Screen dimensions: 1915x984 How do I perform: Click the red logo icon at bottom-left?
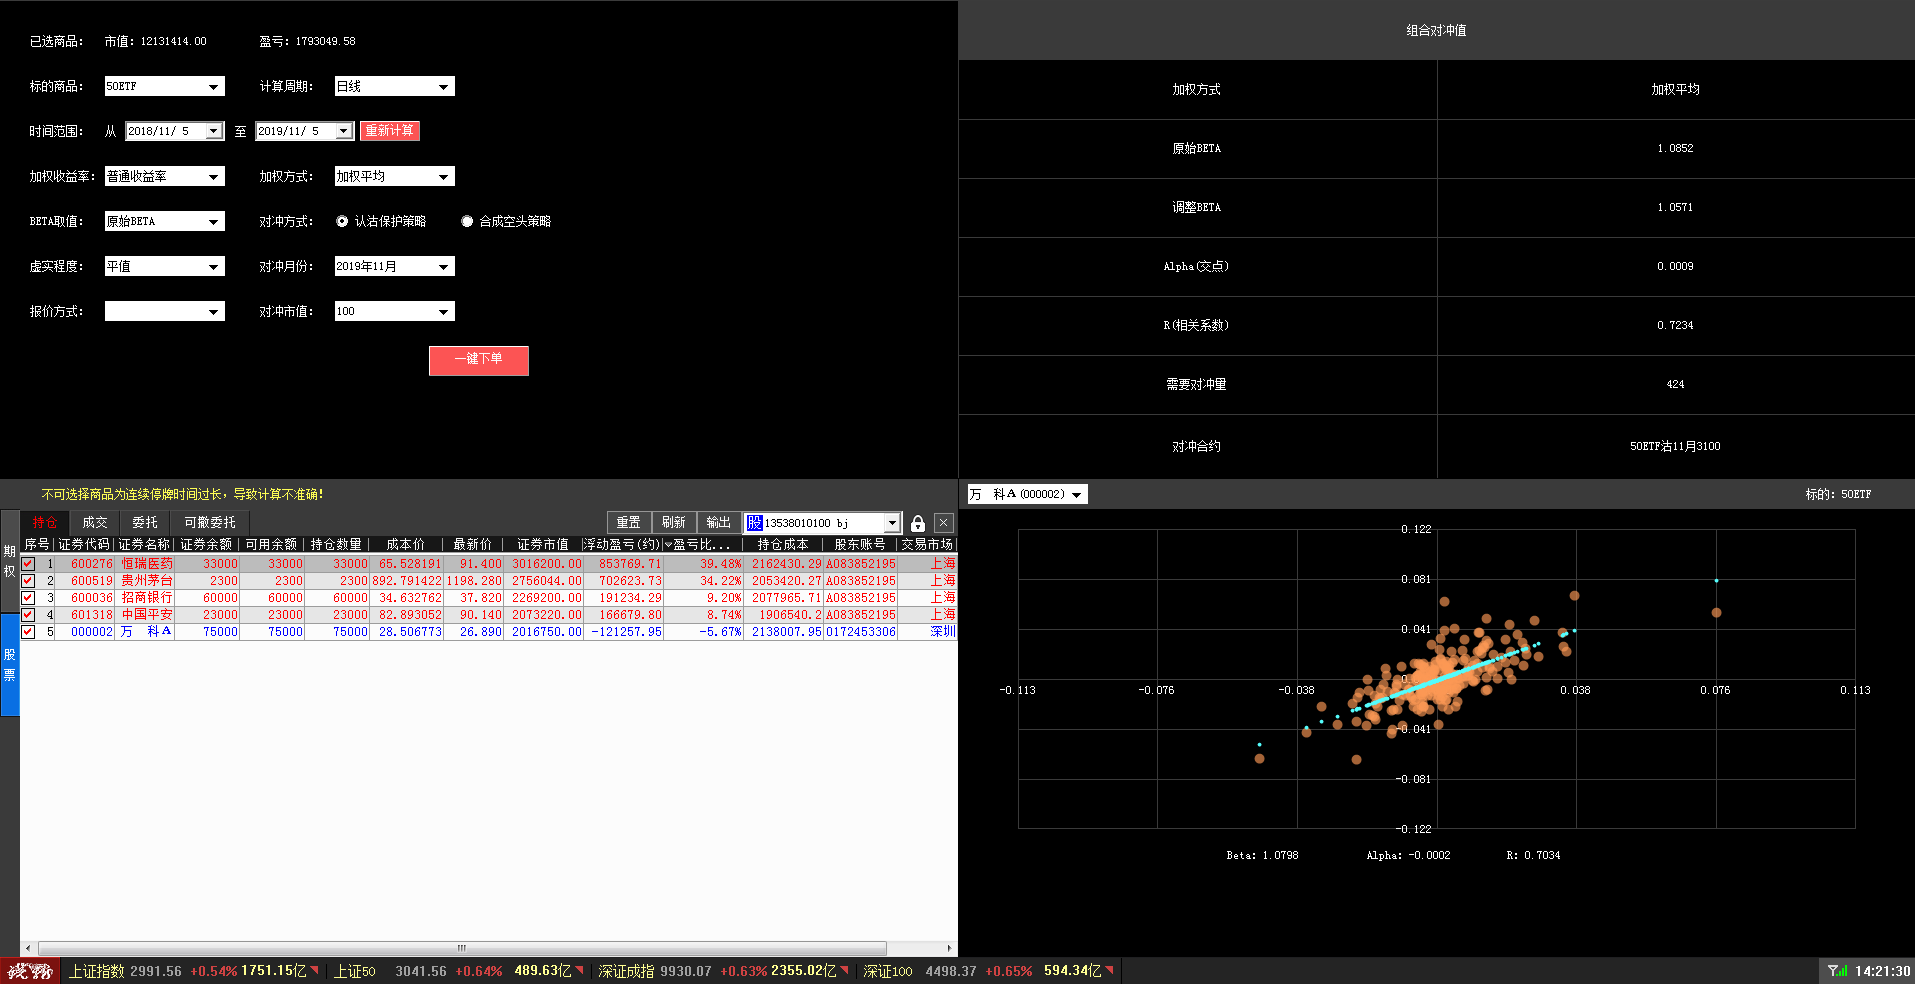(30, 971)
